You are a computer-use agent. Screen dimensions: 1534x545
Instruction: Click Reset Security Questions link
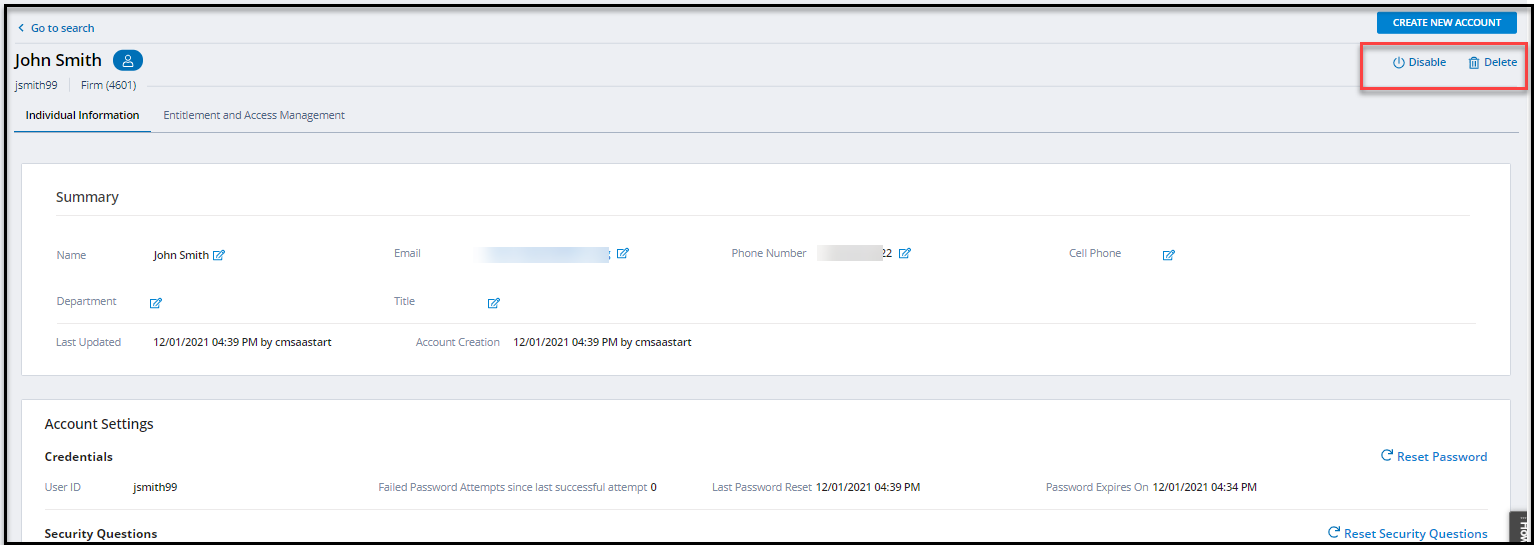point(1415,534)
